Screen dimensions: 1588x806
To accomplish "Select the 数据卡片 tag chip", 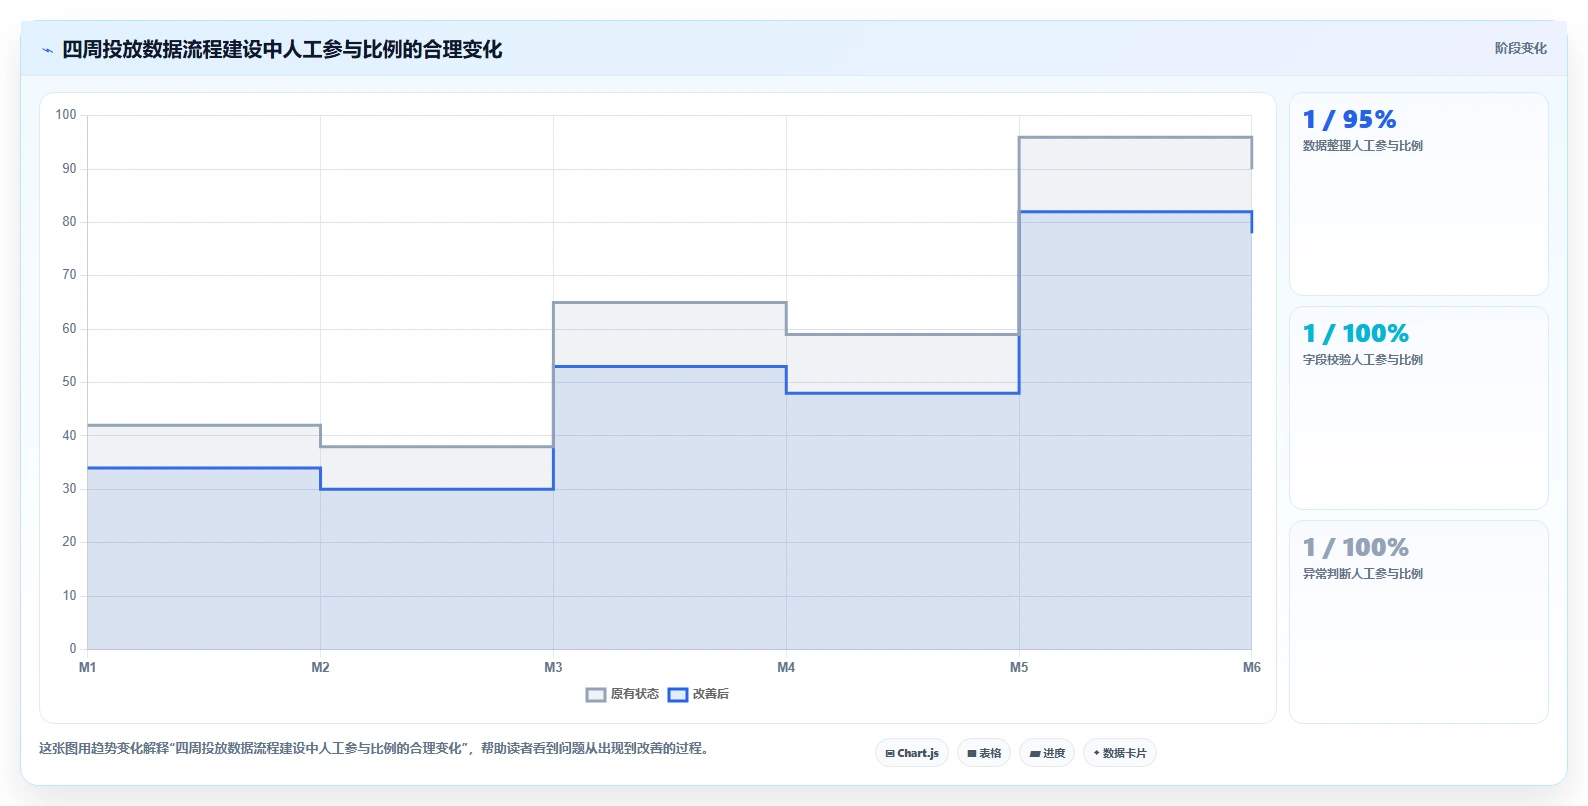I will (1120, 753).
